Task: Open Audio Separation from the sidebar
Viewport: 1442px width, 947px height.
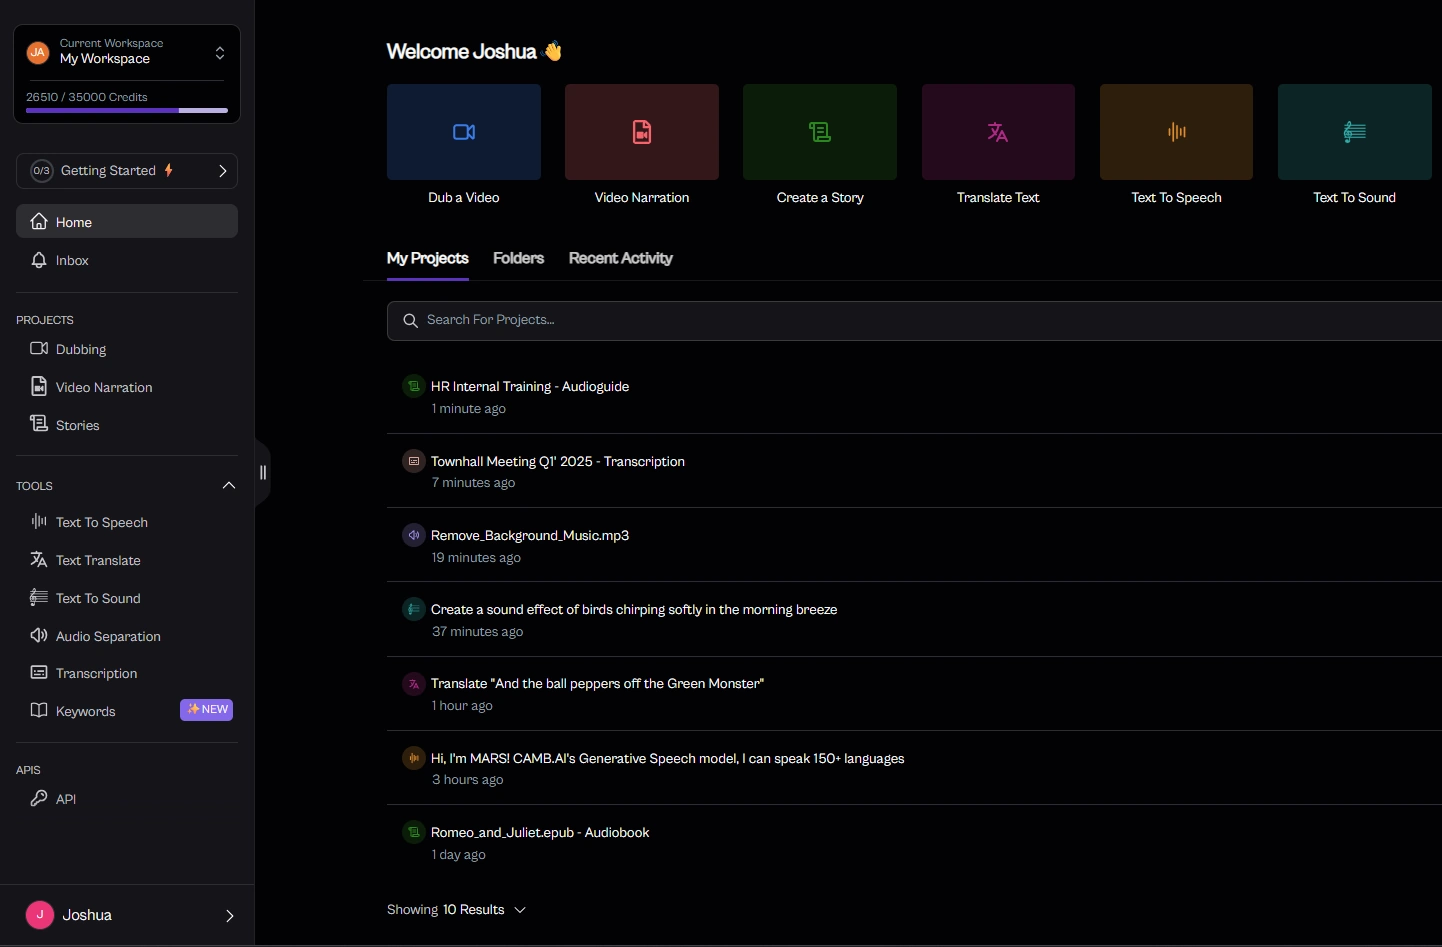Action: [x=108, y=636]
